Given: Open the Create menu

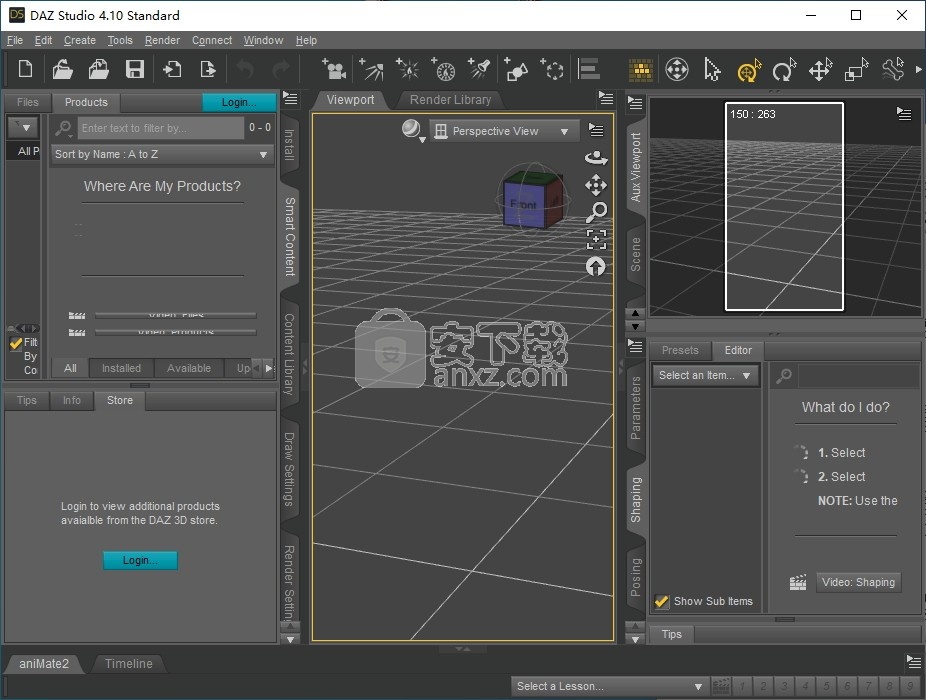Looking at the screenshot, I should coord(80,40).
